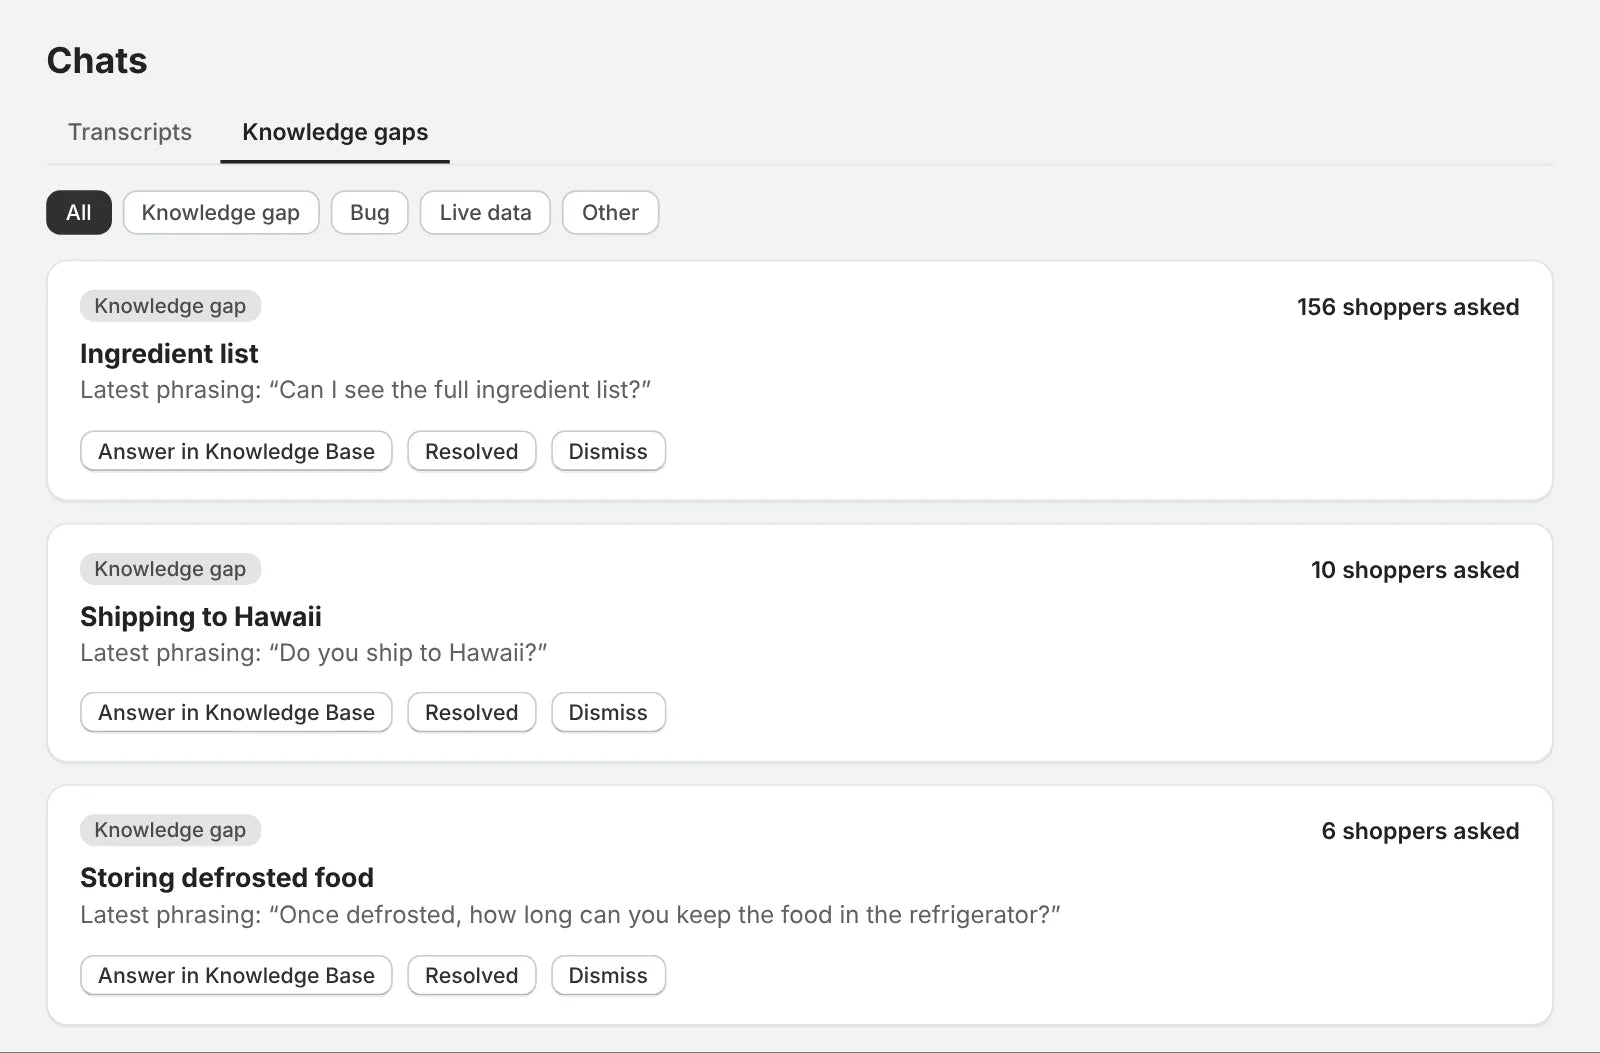The image size is (1600, 1053).
Task: Click the 10 shoppers asked count
Action: pyautogui.click(x=1415, y=570)
